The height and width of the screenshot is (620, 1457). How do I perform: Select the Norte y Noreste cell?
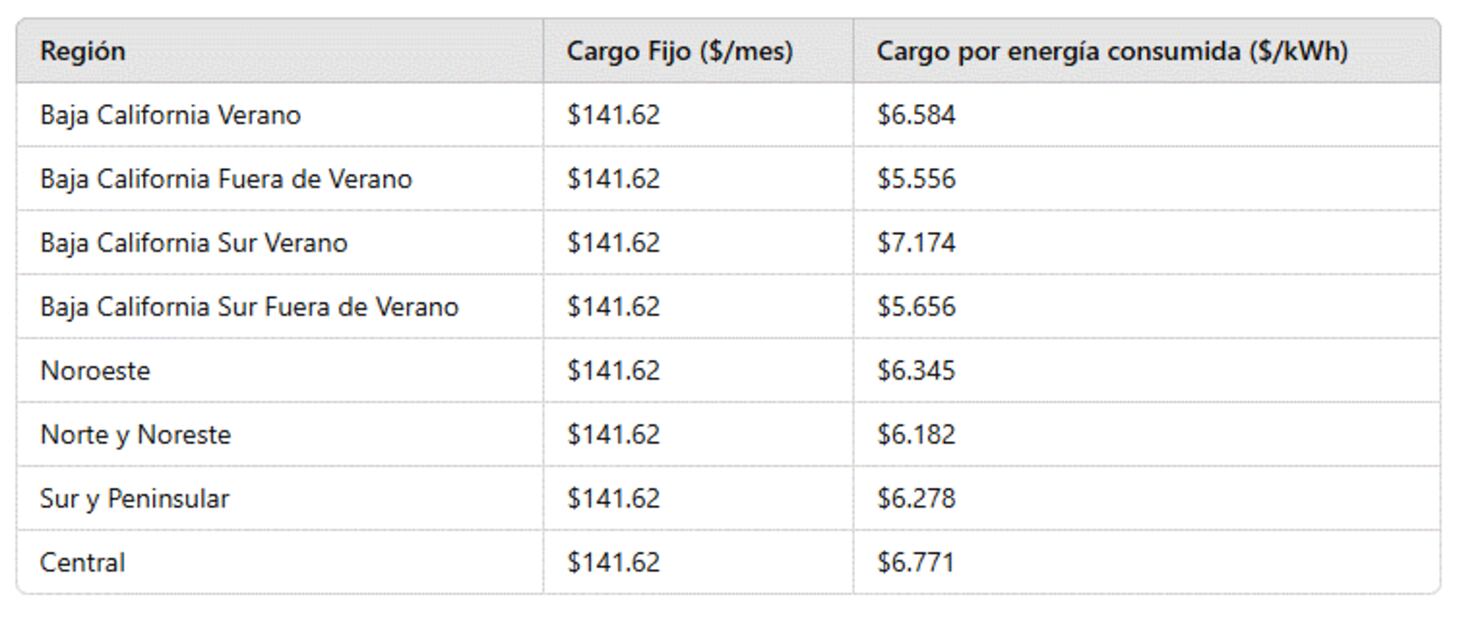click(x=135, y=435)
